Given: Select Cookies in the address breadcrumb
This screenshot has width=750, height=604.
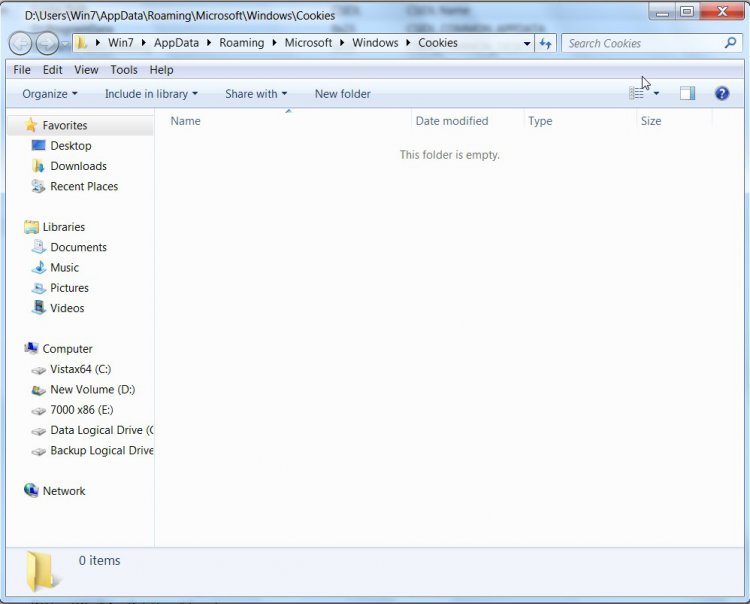Looking at the screenshot, I should [x=438, y=43].
